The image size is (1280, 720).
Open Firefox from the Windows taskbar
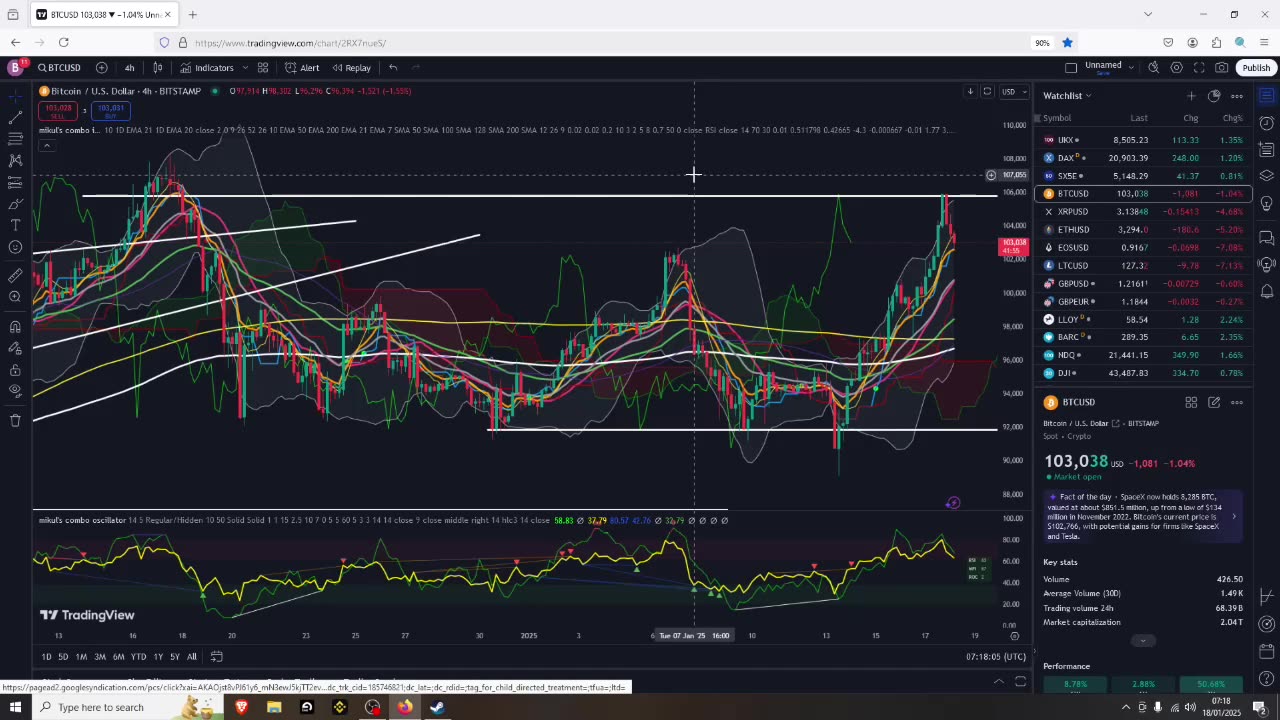[x=405, y=707]
